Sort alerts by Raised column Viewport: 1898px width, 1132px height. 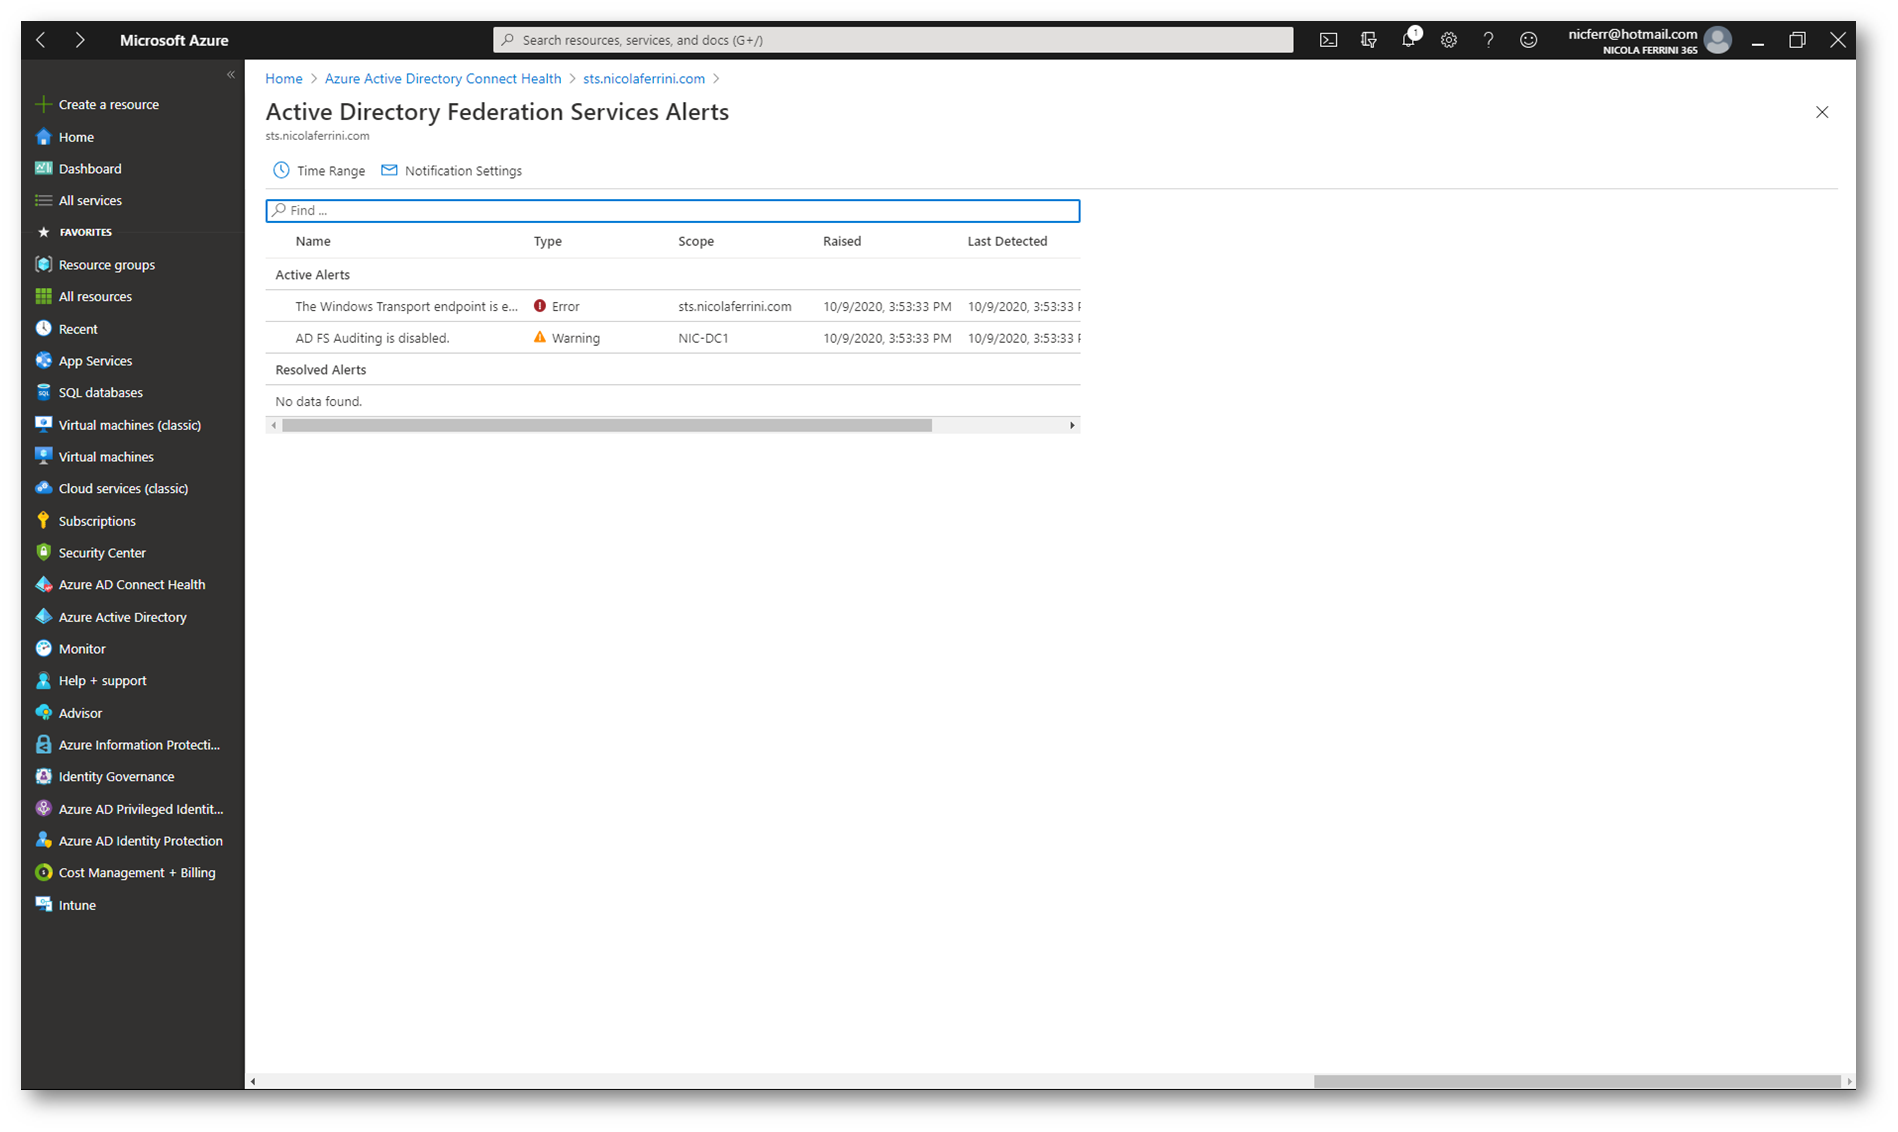coord(842,241)
